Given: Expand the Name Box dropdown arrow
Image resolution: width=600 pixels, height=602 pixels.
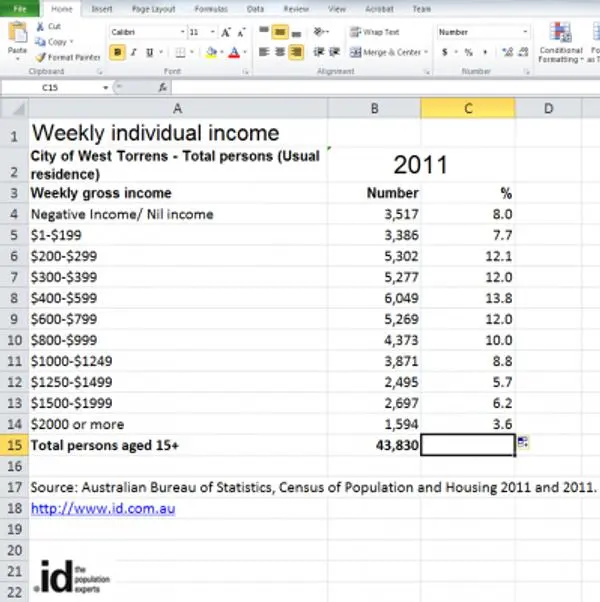Looking at the screenshot, I should click(105, 88).
